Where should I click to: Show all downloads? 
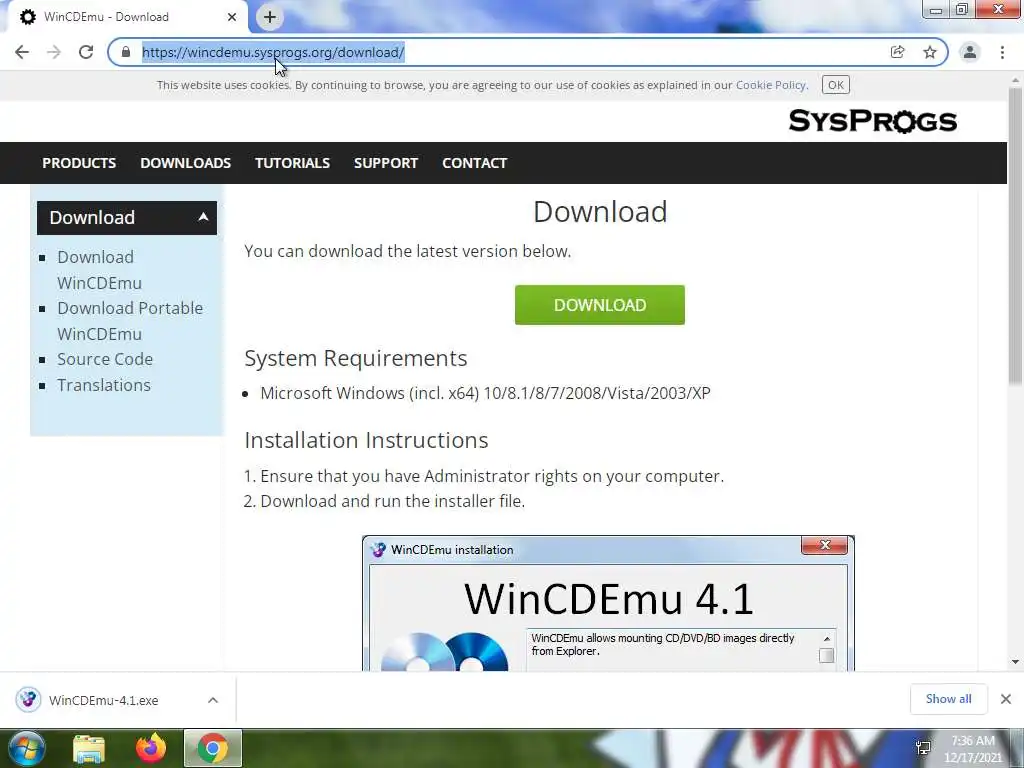pos(948,699)
